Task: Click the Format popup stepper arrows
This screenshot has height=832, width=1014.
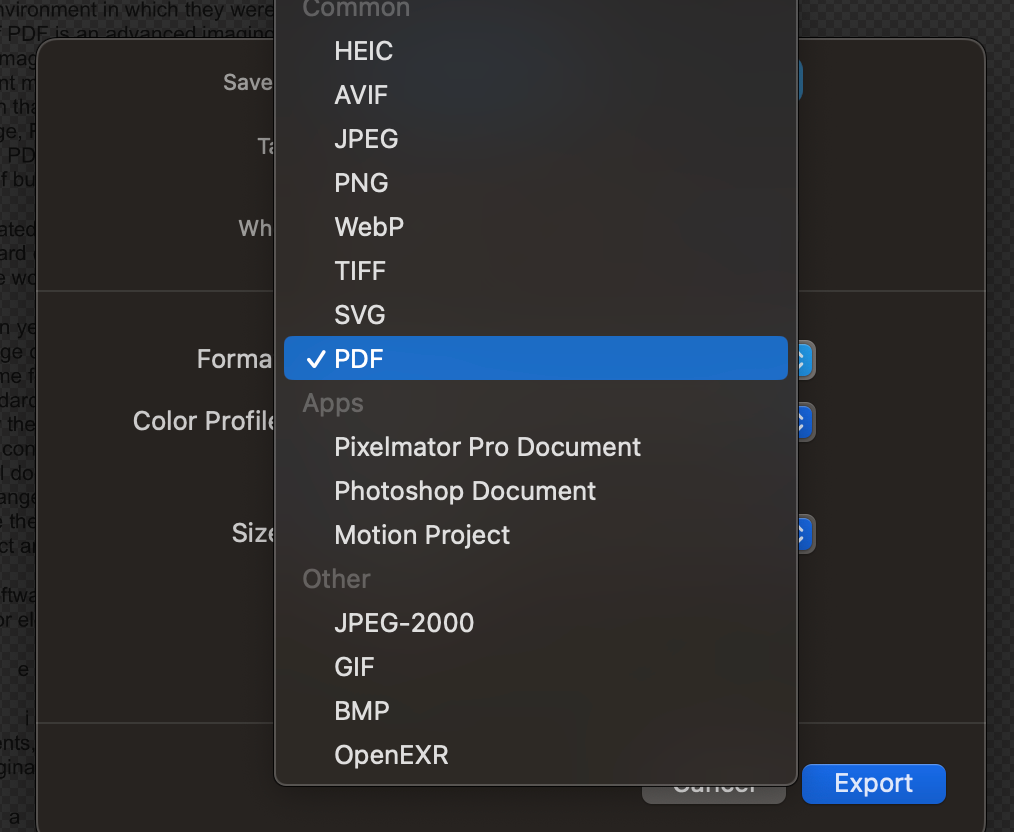Action: [805, 359]
